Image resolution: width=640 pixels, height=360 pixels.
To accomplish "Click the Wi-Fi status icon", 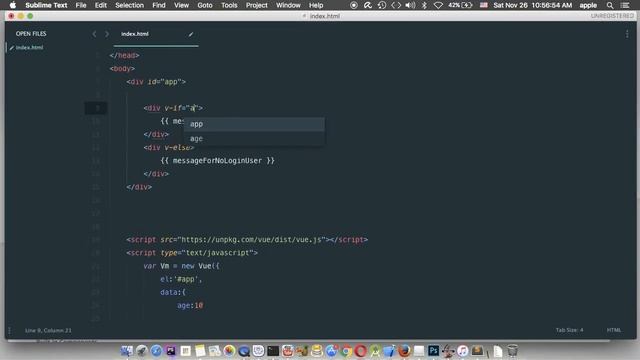I will coord(438,5).
